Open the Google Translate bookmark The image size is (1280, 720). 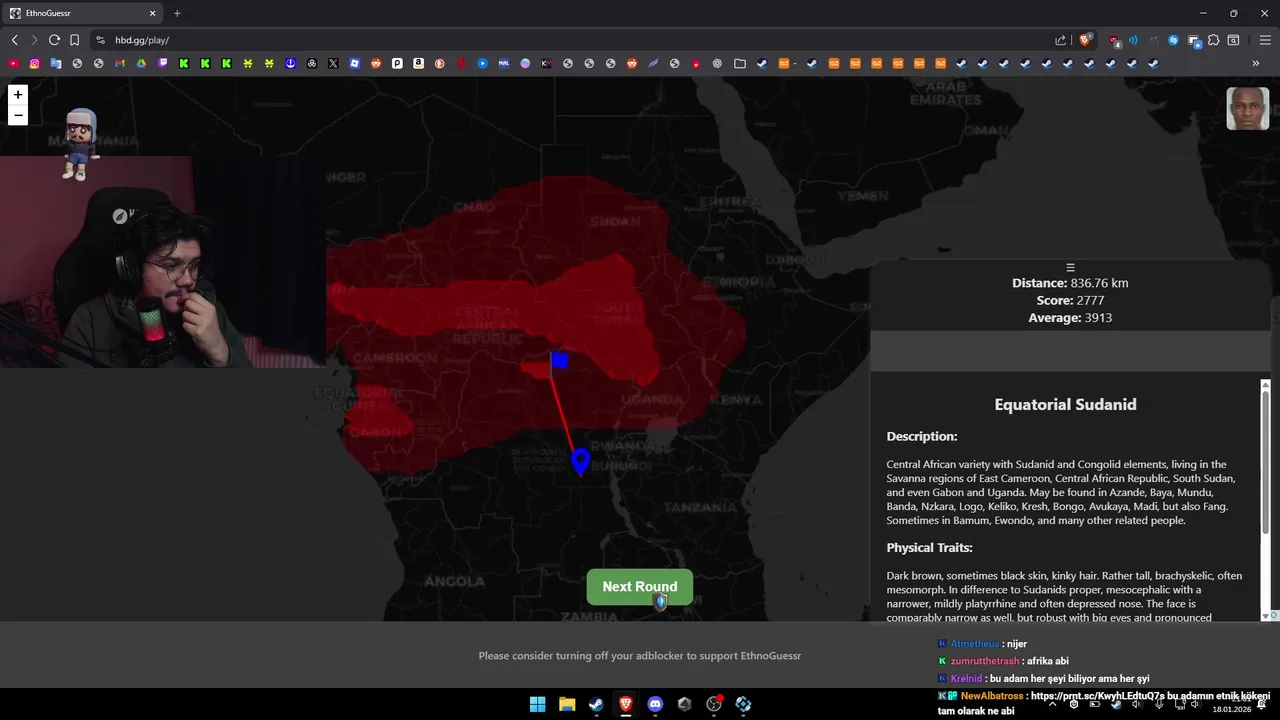pos(56,63)
